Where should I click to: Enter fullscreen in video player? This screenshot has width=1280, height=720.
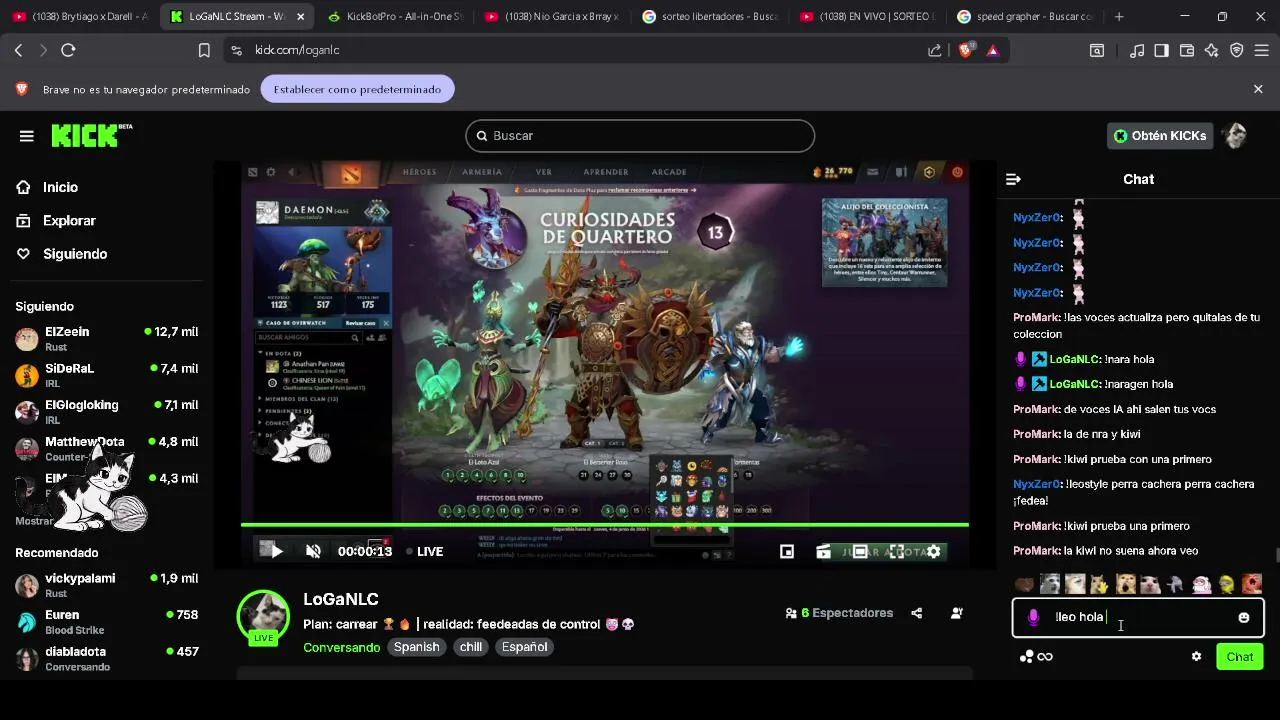(897, 551)
